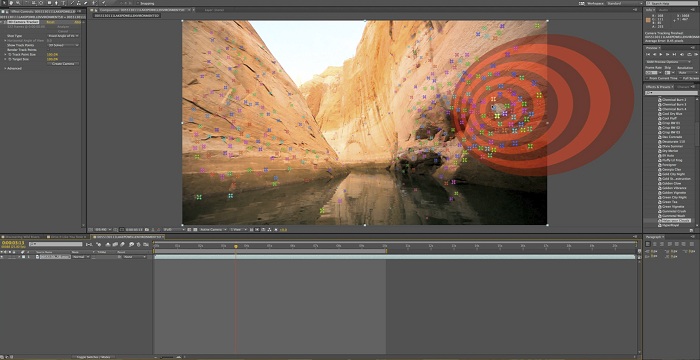Select the Golden Glow preset

click(671, 184)
